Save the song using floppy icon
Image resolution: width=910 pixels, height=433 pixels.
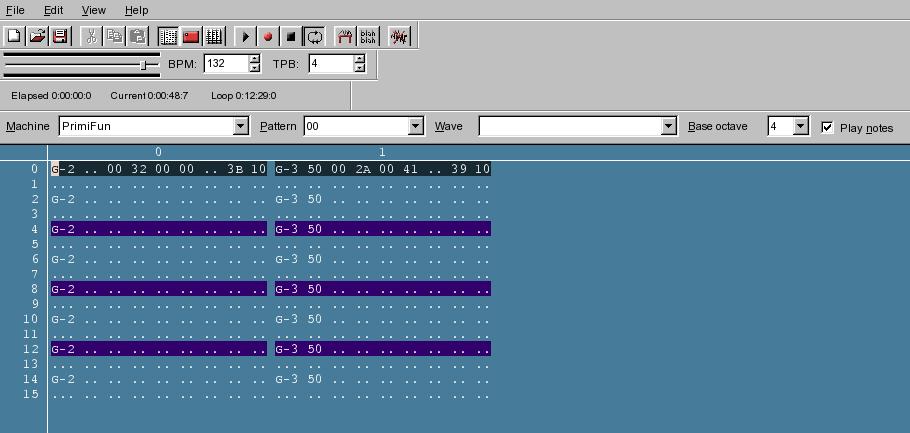[60, 37]
